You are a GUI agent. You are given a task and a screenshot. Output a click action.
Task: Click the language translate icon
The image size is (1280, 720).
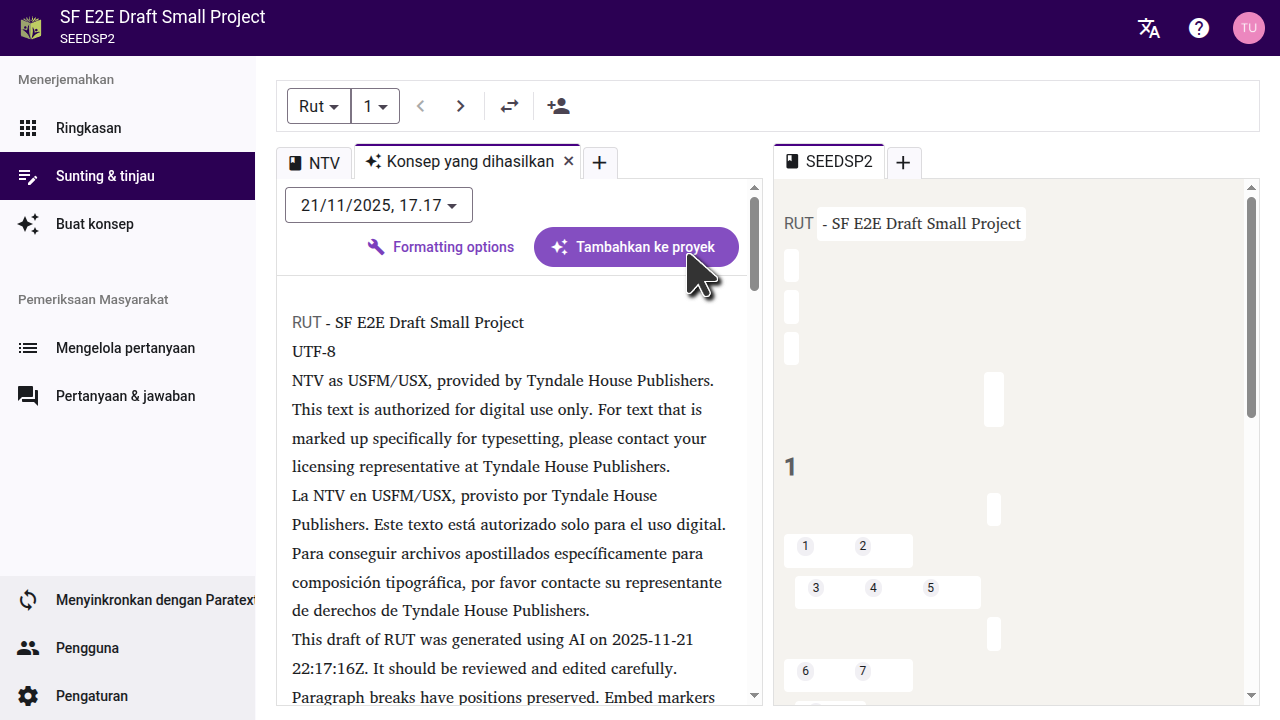[x=1149, y=28]
